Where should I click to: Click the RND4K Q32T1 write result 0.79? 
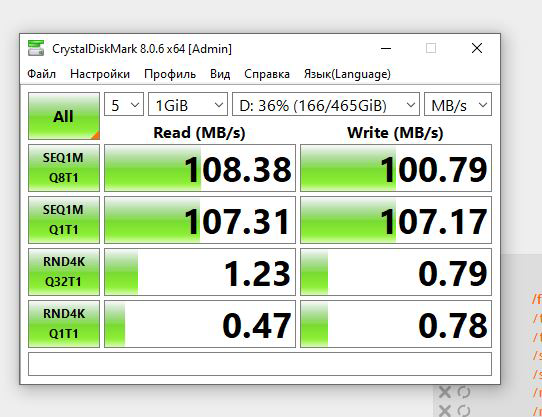pyautogui.click(x=396, y=272)
